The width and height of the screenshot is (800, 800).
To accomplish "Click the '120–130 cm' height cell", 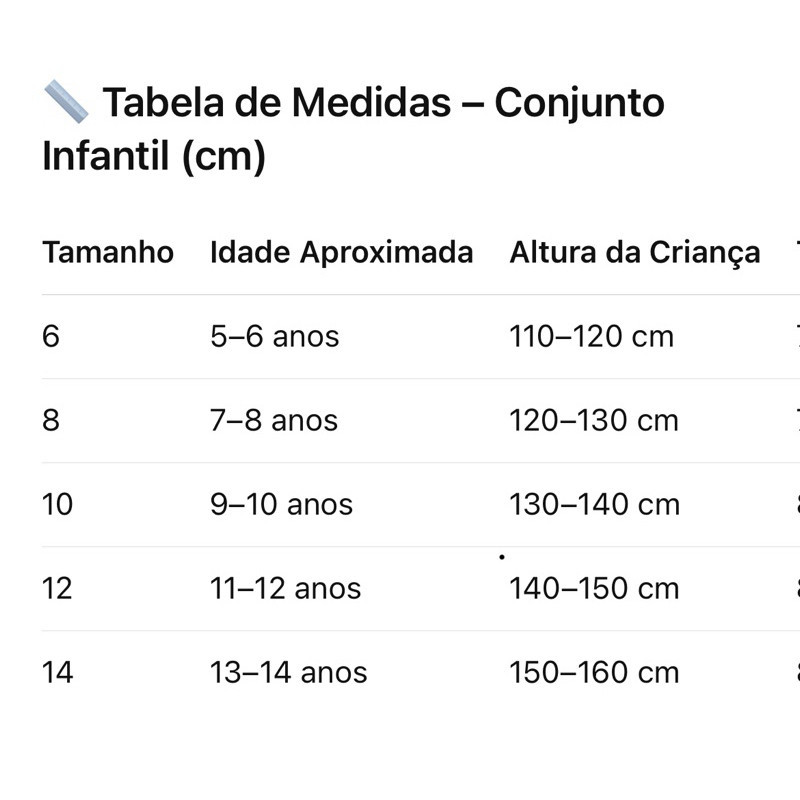I will pyautogui.click(x=594, y=421).
